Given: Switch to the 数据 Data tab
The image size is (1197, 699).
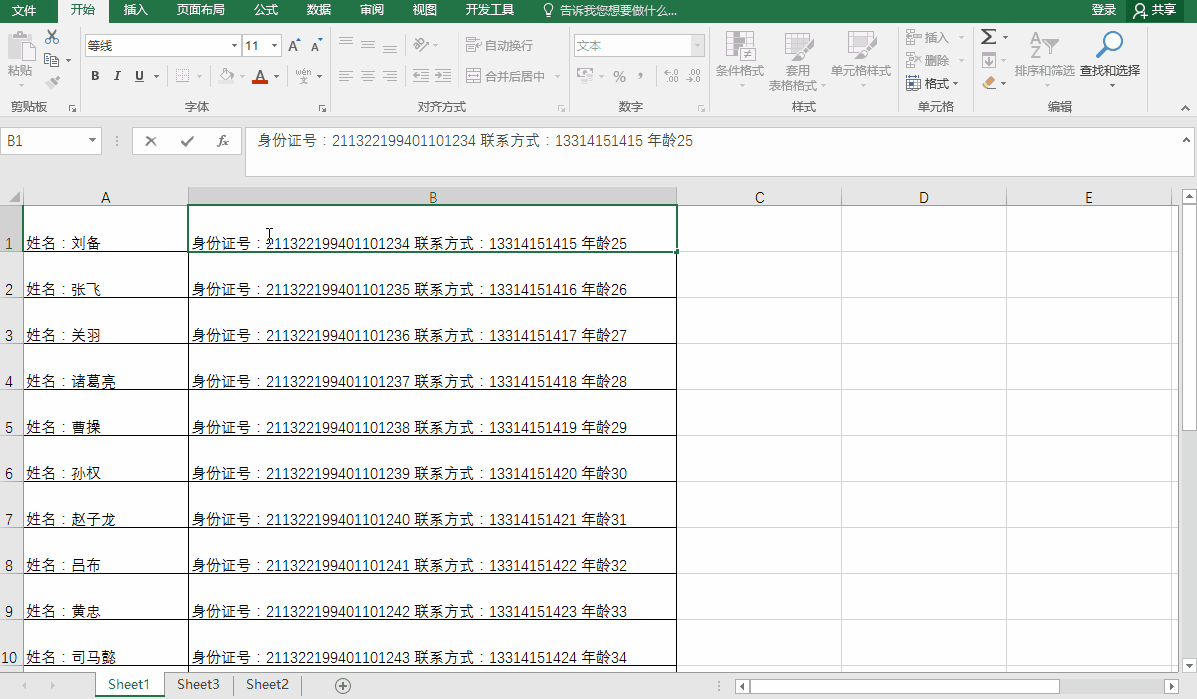Looking at the screenshot, I should pyautogui.click(x=318, y=10).
